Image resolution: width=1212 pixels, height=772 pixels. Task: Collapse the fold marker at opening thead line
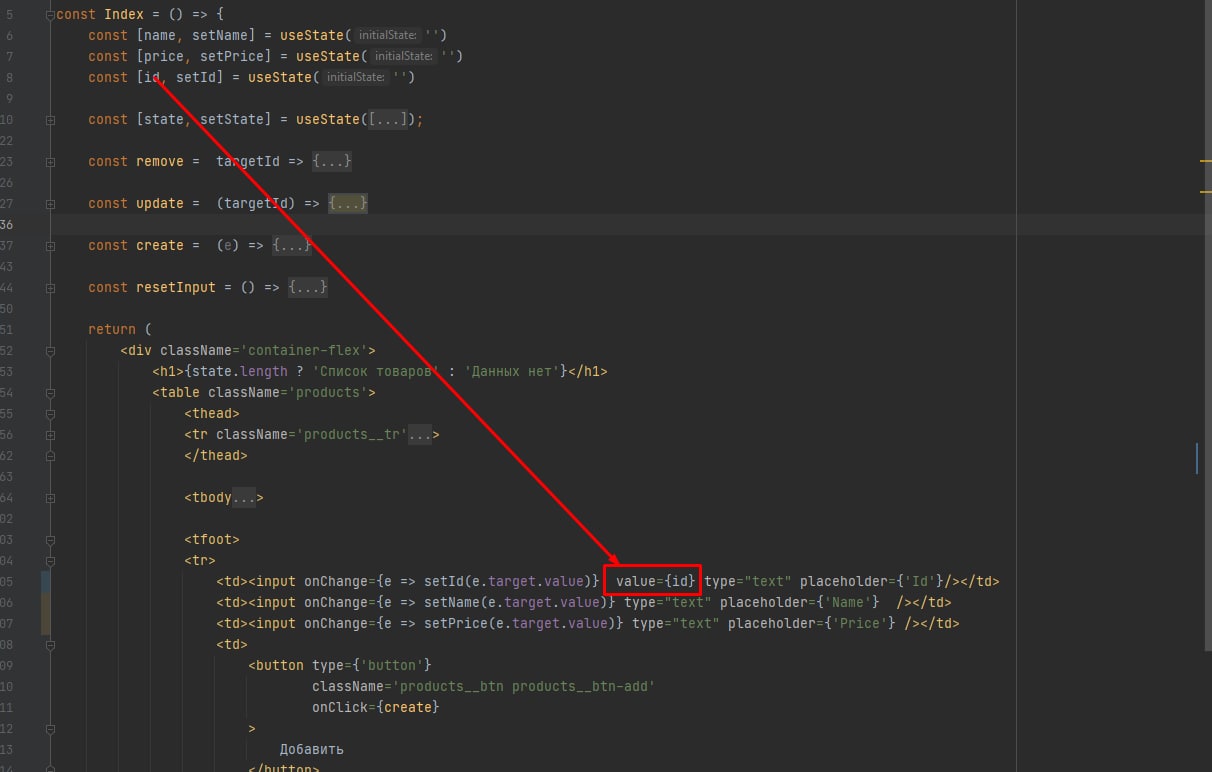click(x=50, y=413)
